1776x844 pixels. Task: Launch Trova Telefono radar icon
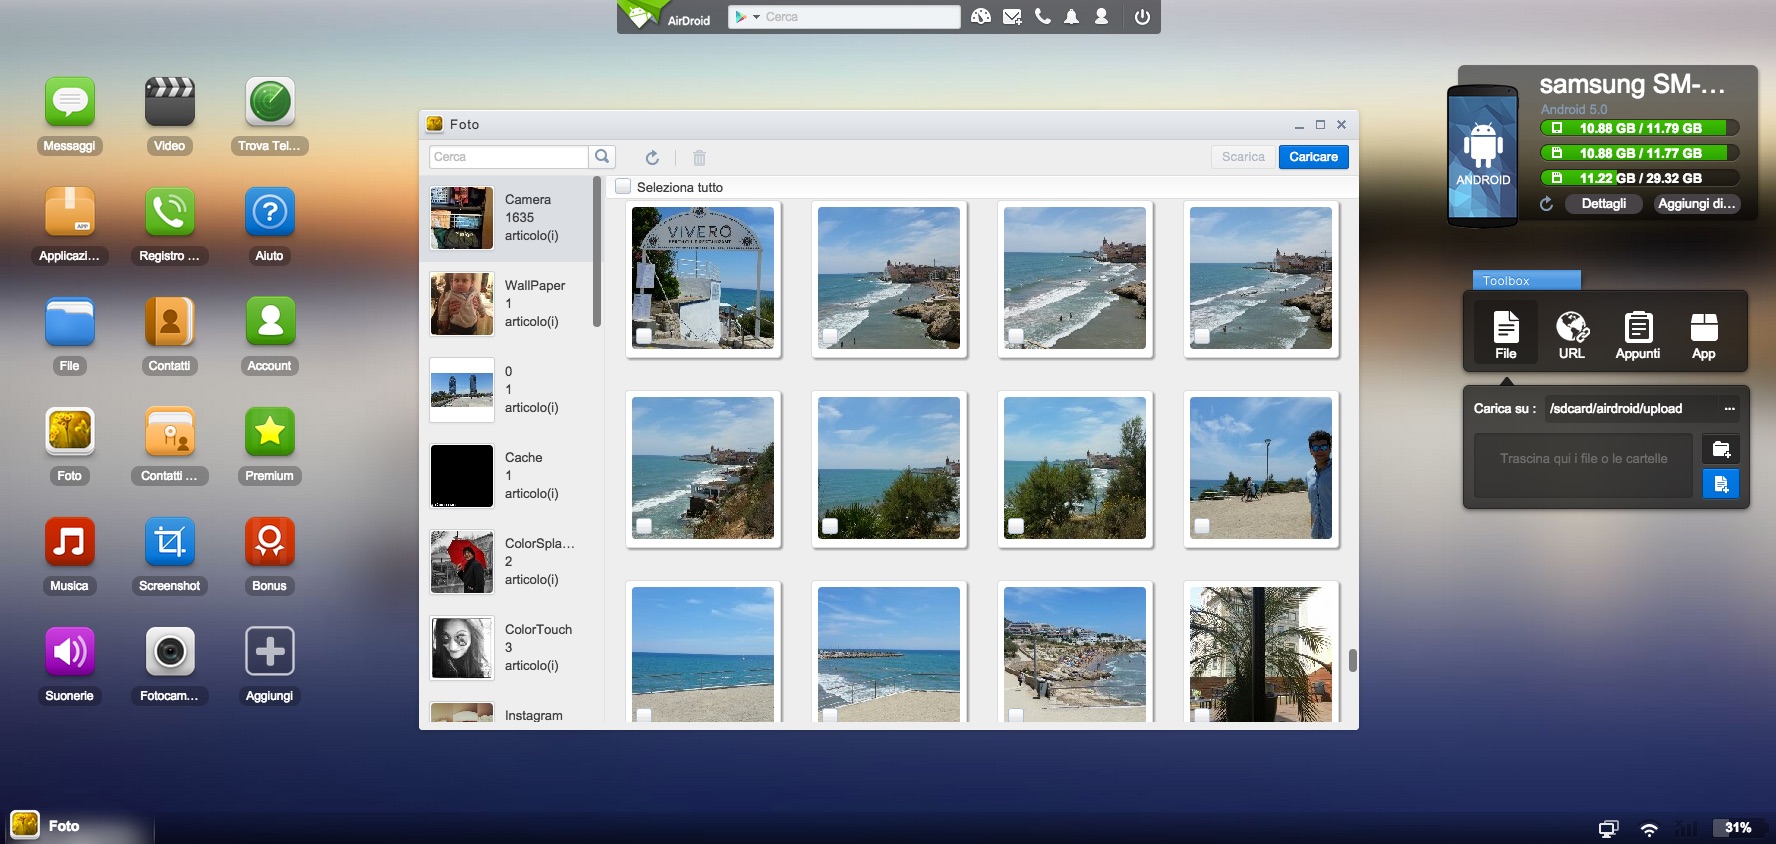point(269,103)
